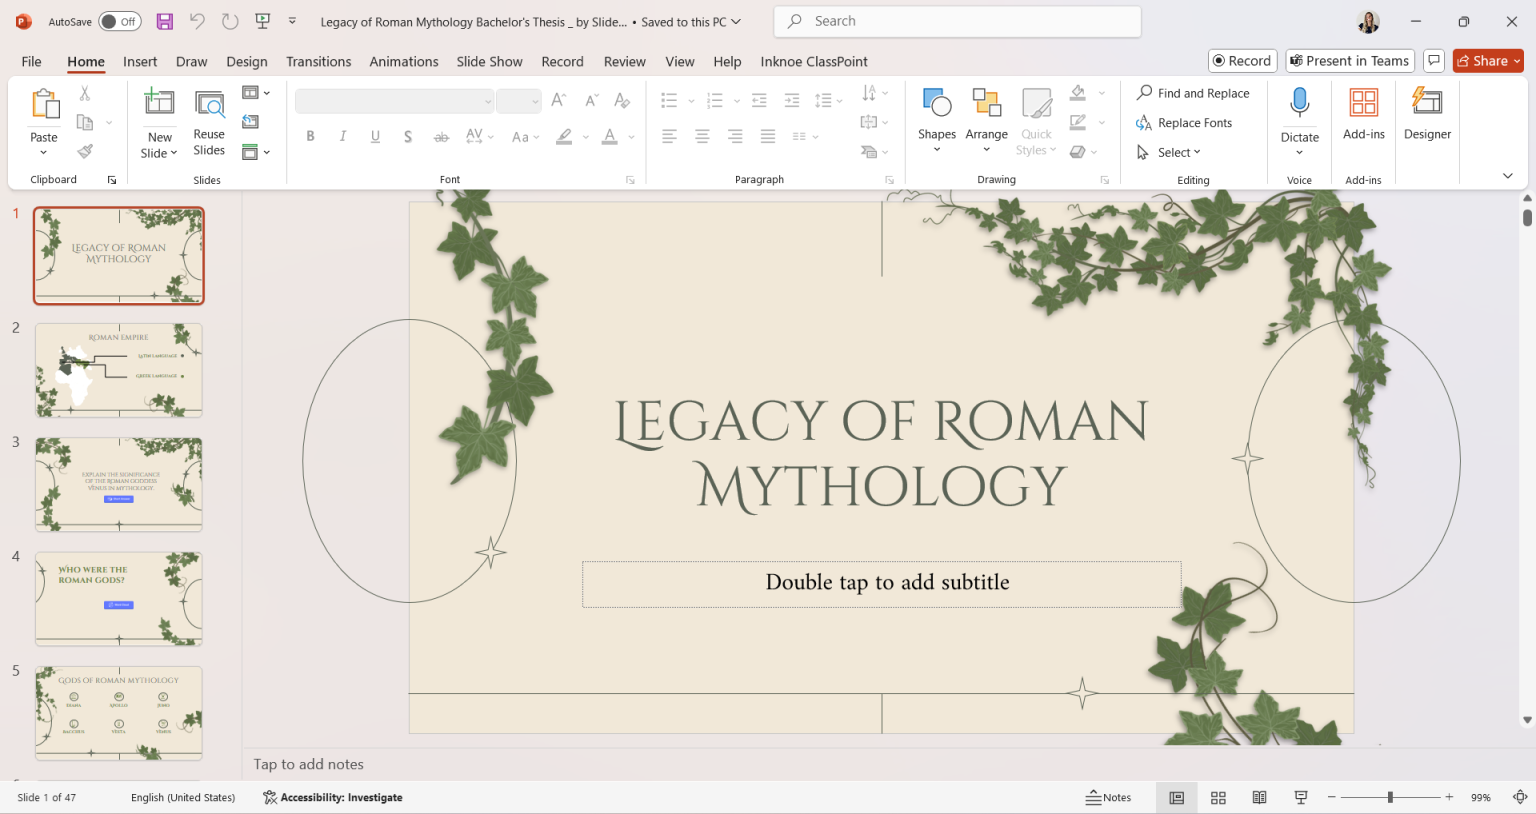Click Find and Replace

click(1194, 93)
